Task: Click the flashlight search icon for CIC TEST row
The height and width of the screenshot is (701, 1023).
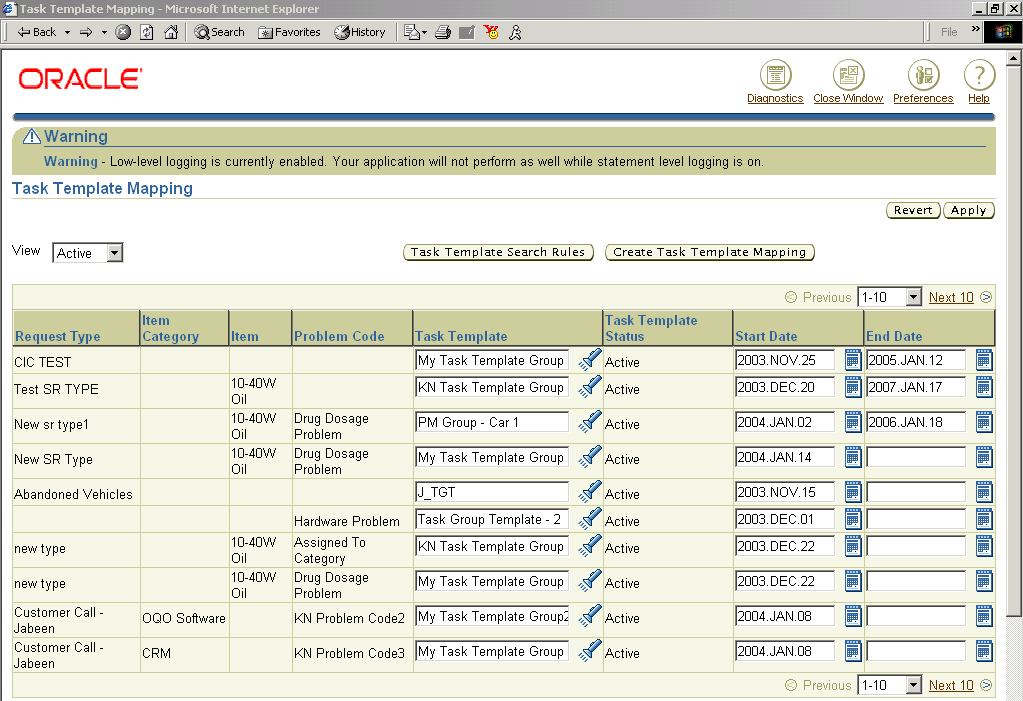Action: point(590,360)
